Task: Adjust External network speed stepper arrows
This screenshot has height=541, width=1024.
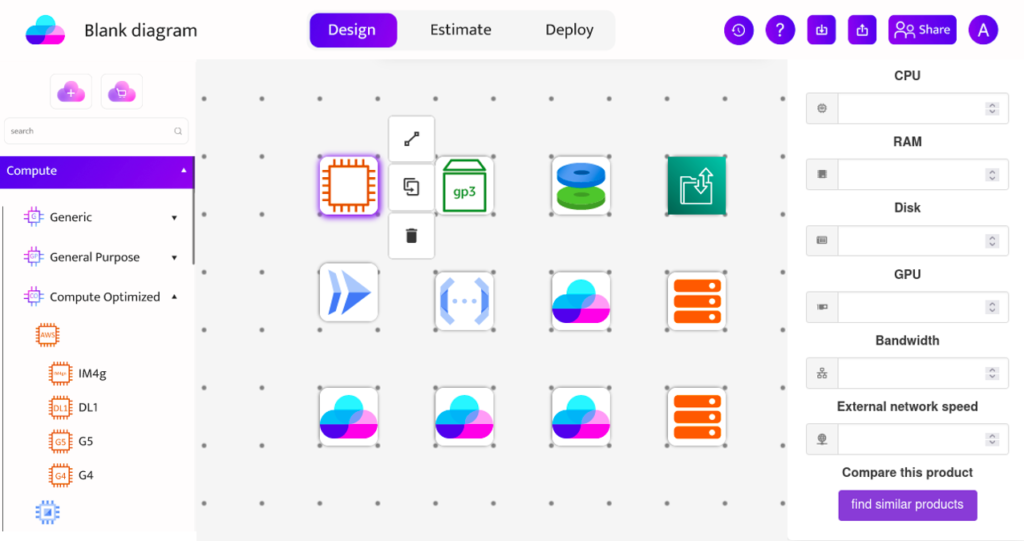Action: (x=992, y=439)
